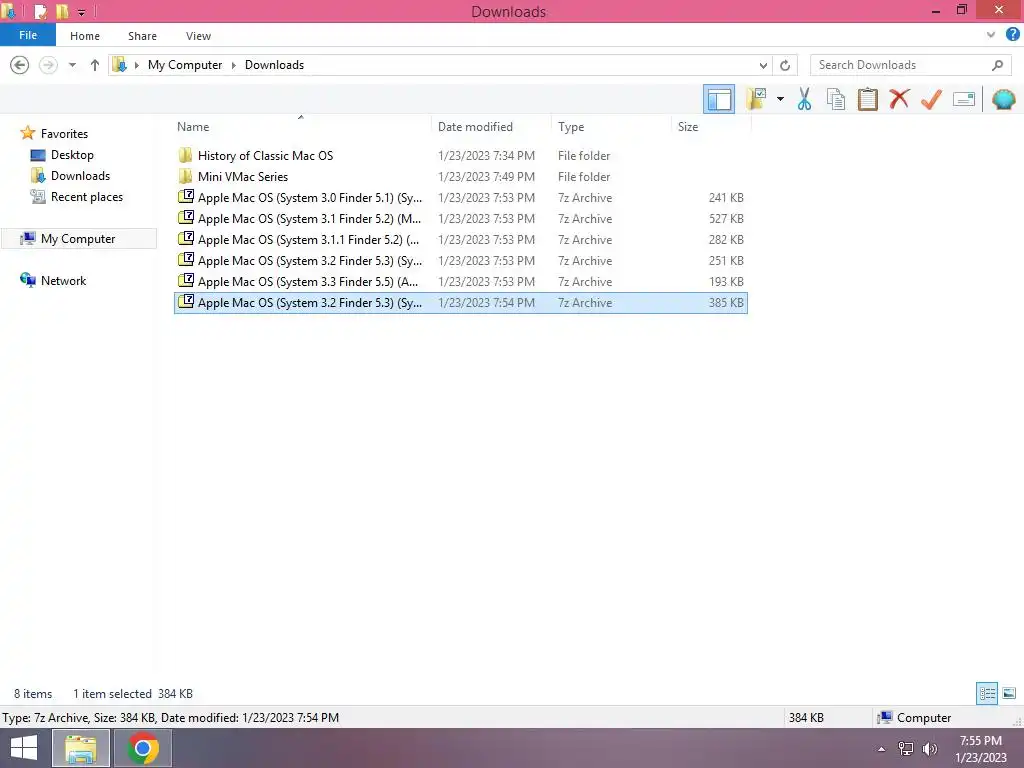Select Favorites in the navigation pane
Image resolution: width=1024 pixels, height=768 pixels.
click(x=64, y=133)
